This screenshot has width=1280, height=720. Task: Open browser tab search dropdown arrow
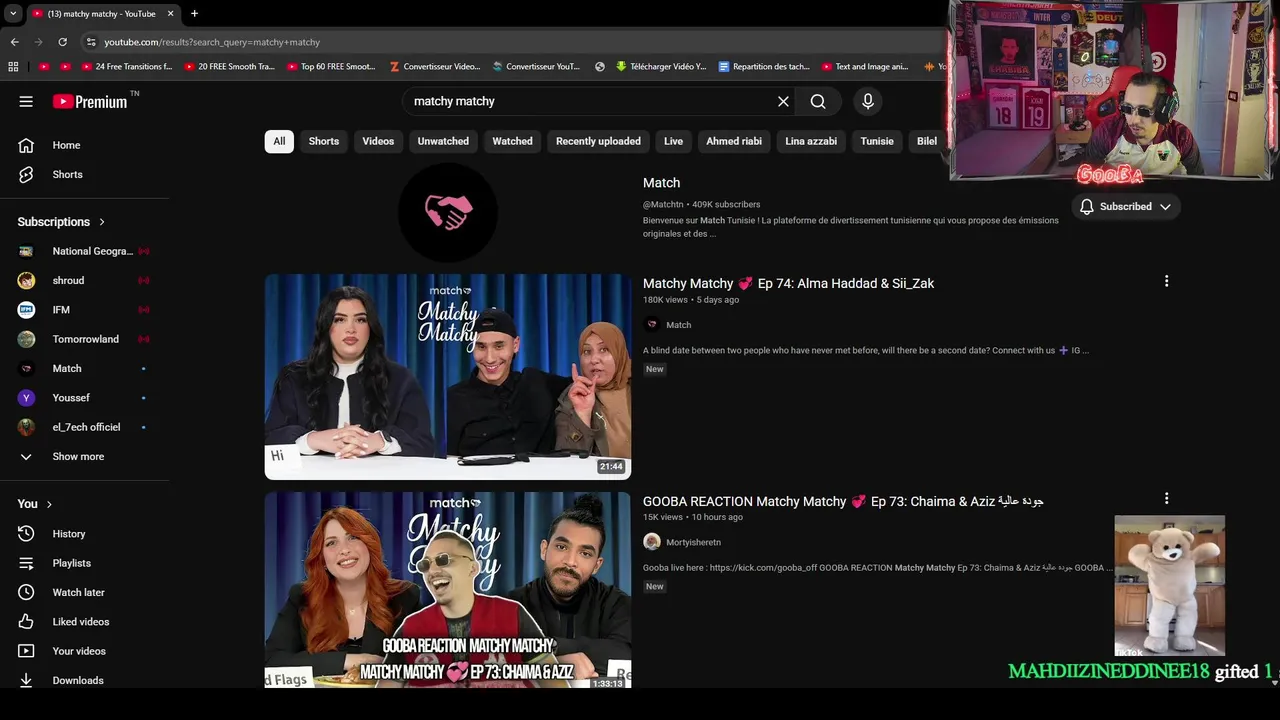pyautogui.click(x=13, y=14)
